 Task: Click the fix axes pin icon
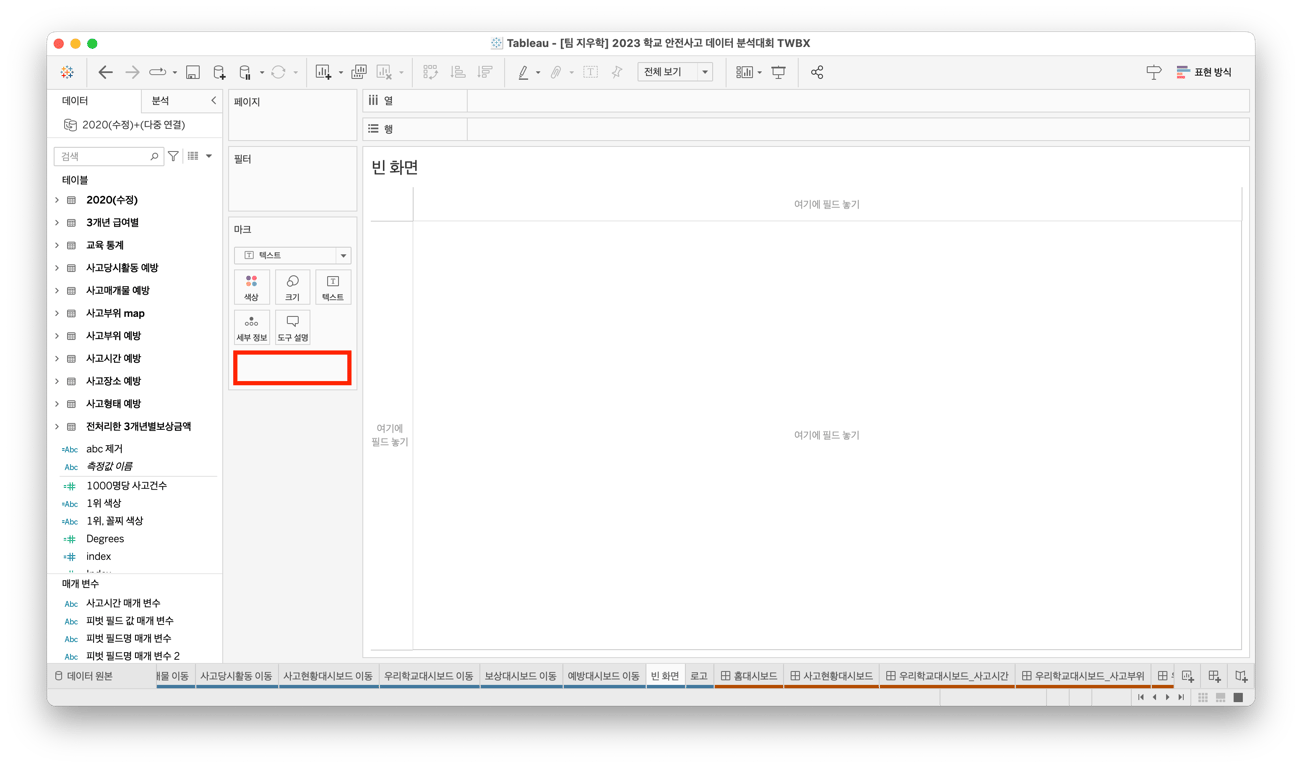pos(617,72)
